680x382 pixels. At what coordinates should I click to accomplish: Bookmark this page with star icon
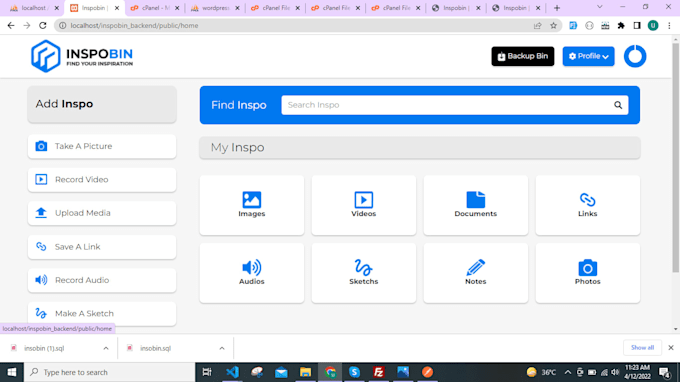553,26
